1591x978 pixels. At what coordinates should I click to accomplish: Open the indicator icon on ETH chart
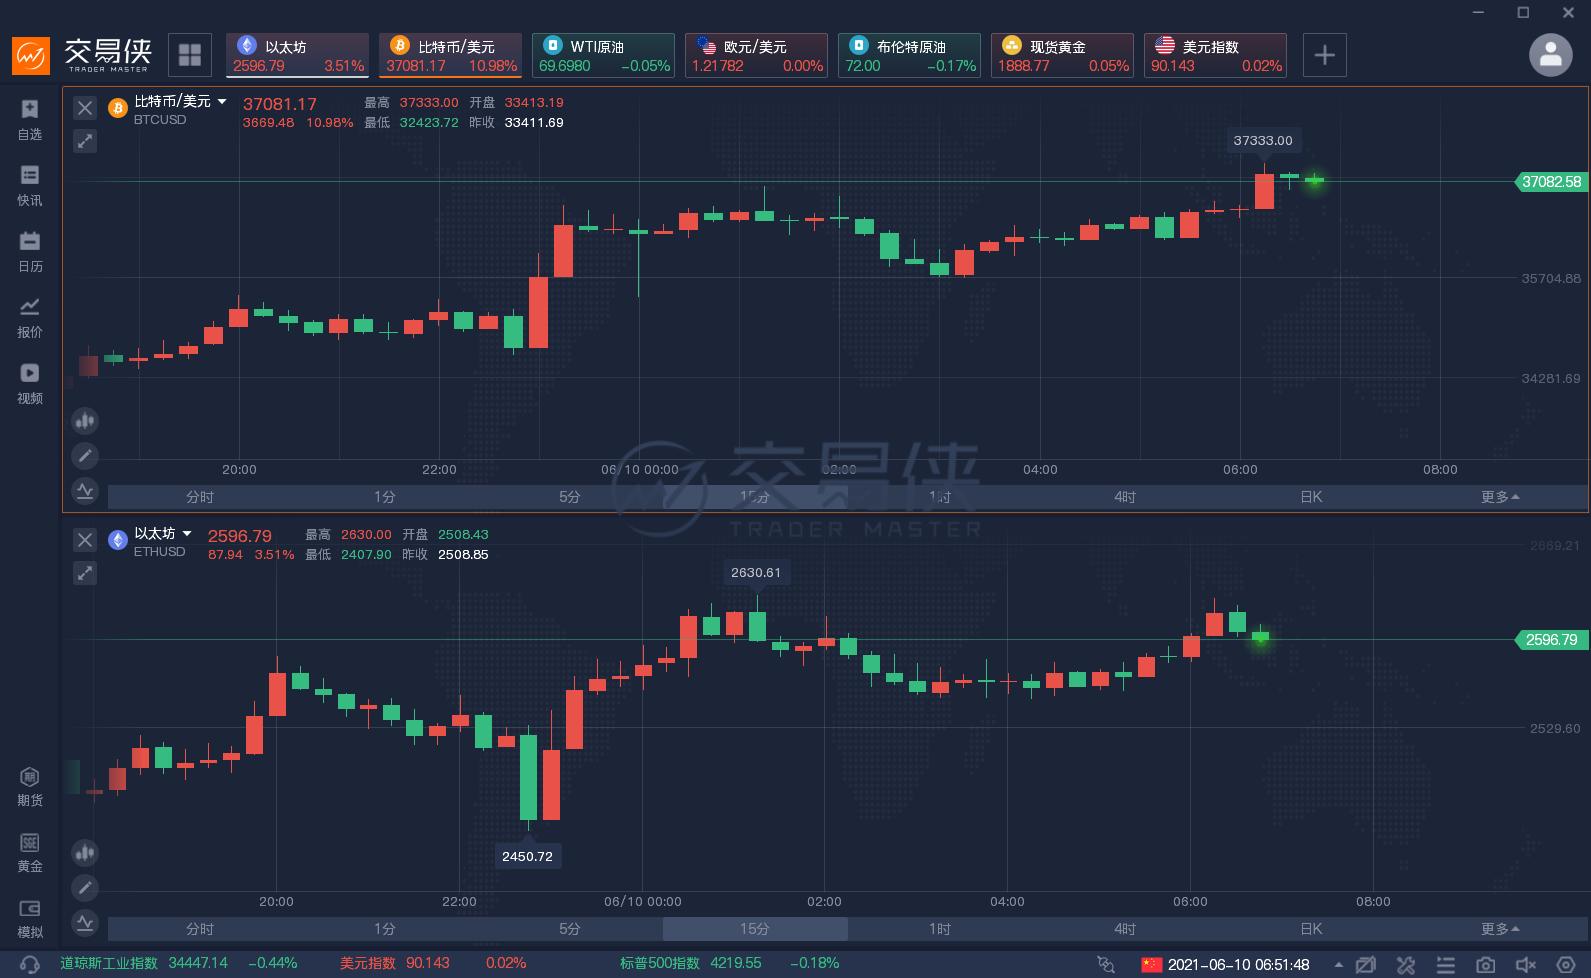tap(85, 922)
